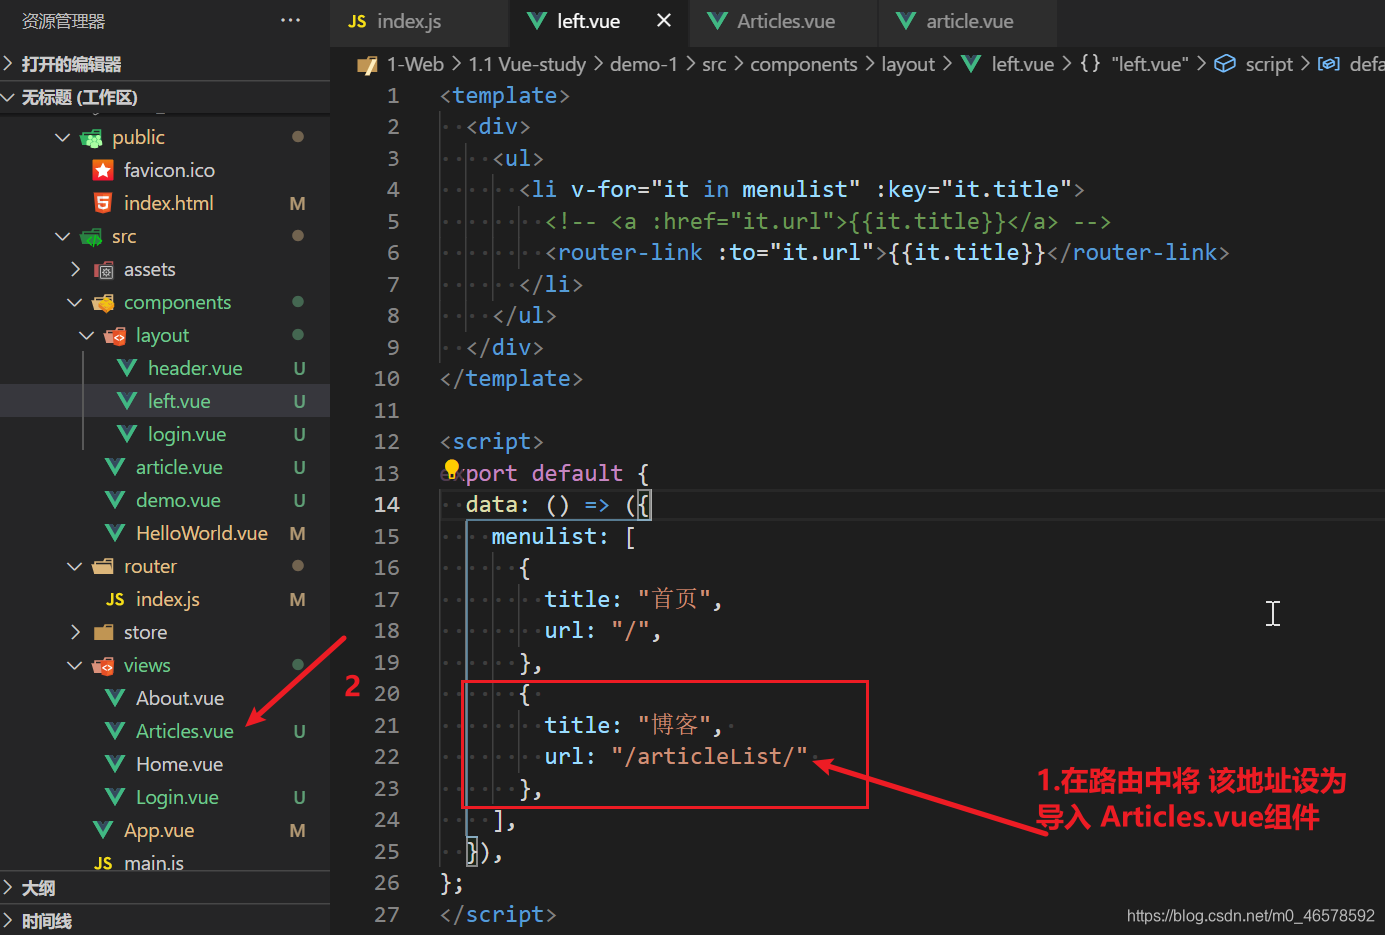This screenshot has width=1385, height=935.
Task: Click the components folder icon
Action: (x=103, y=303)
